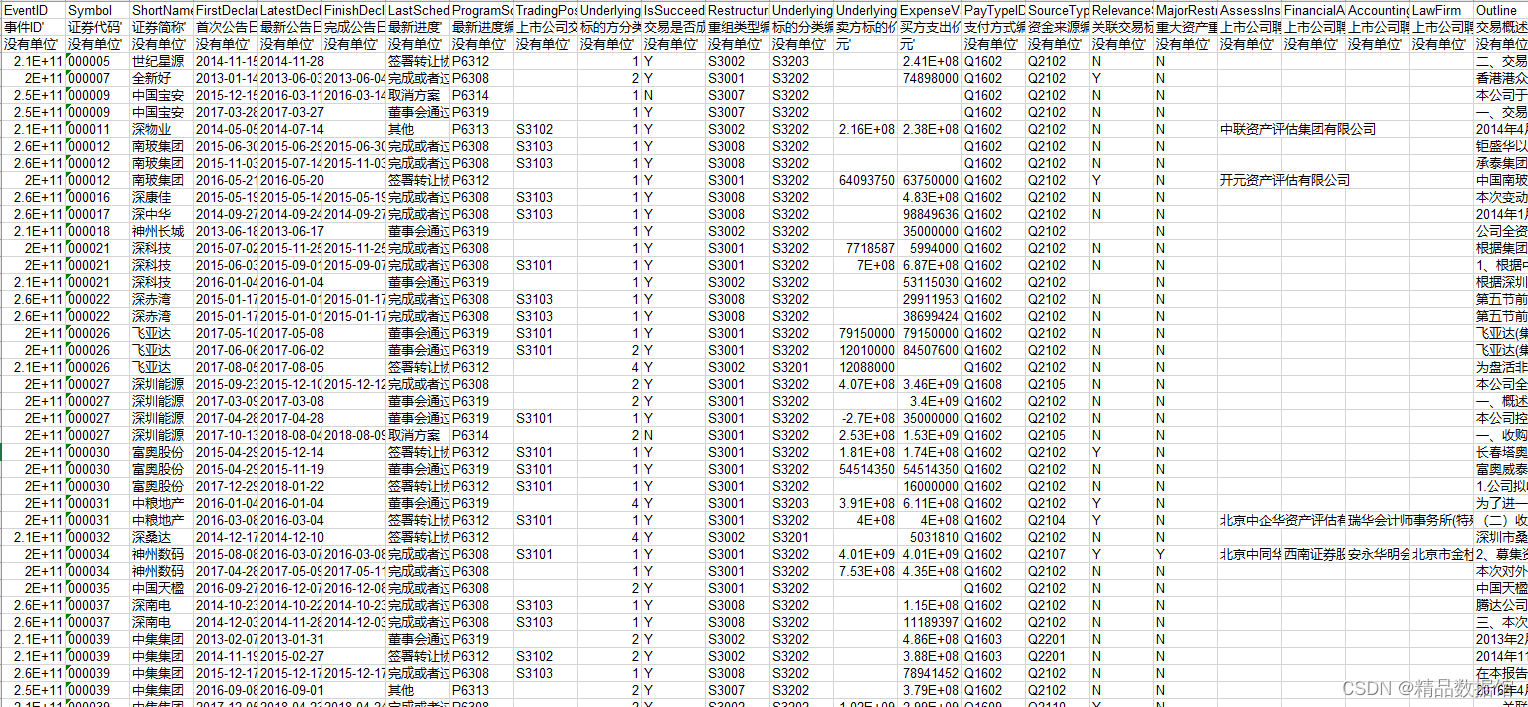The image size is (1528, 707).
Task: Select the Q2104 source type cell
Action: click(x=1057, y=520)
